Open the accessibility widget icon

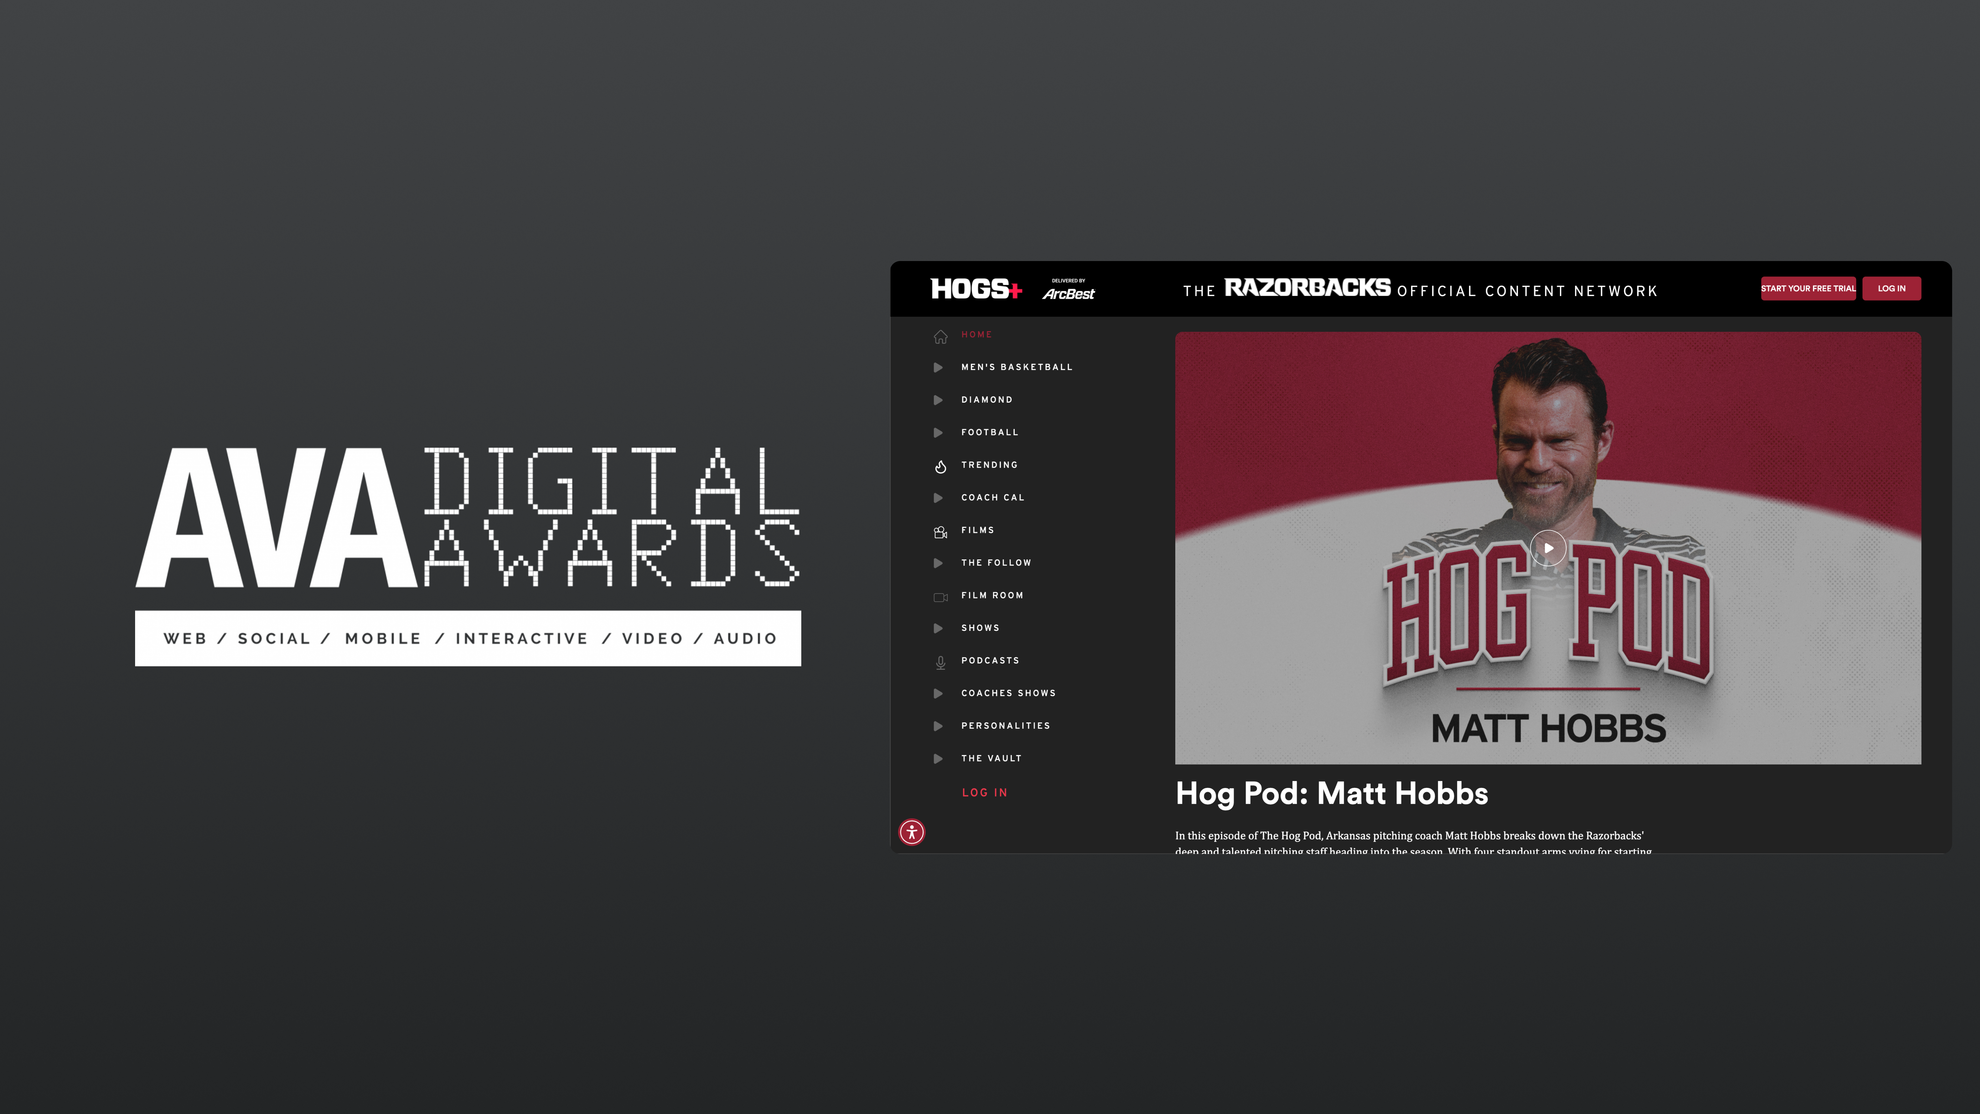[x=912, y=832]
